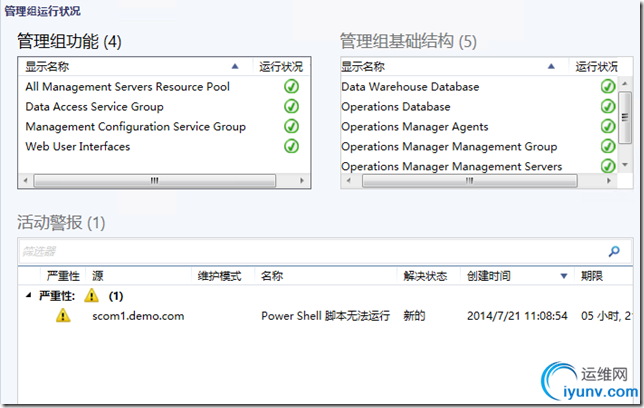Image resolution: width=644 pixels, height=408 pixels.
Task: Select Web User Interfaces row
Action: [x=164, y=146]
